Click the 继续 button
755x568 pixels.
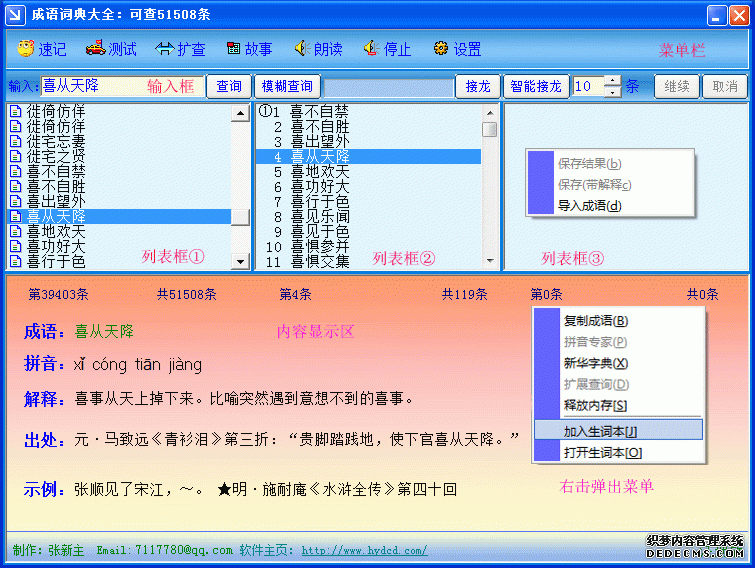coord(677,87)
